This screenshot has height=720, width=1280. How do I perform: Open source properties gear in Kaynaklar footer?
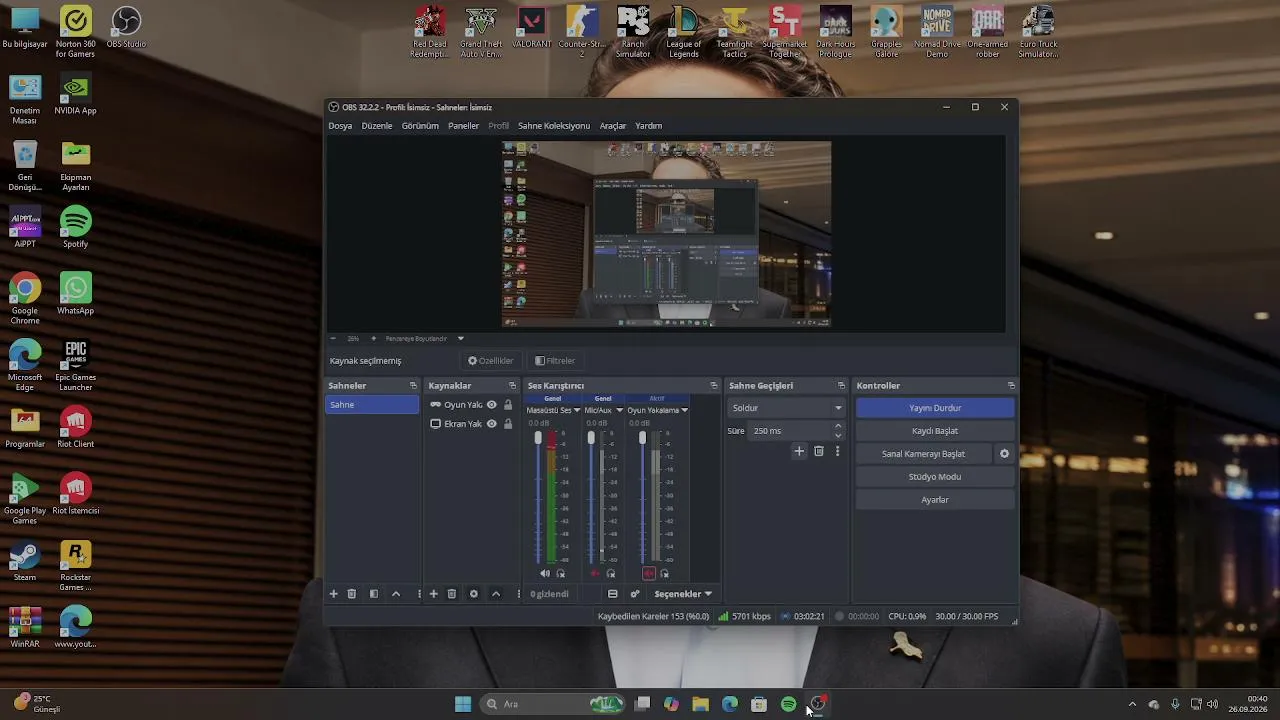(474, 594)
